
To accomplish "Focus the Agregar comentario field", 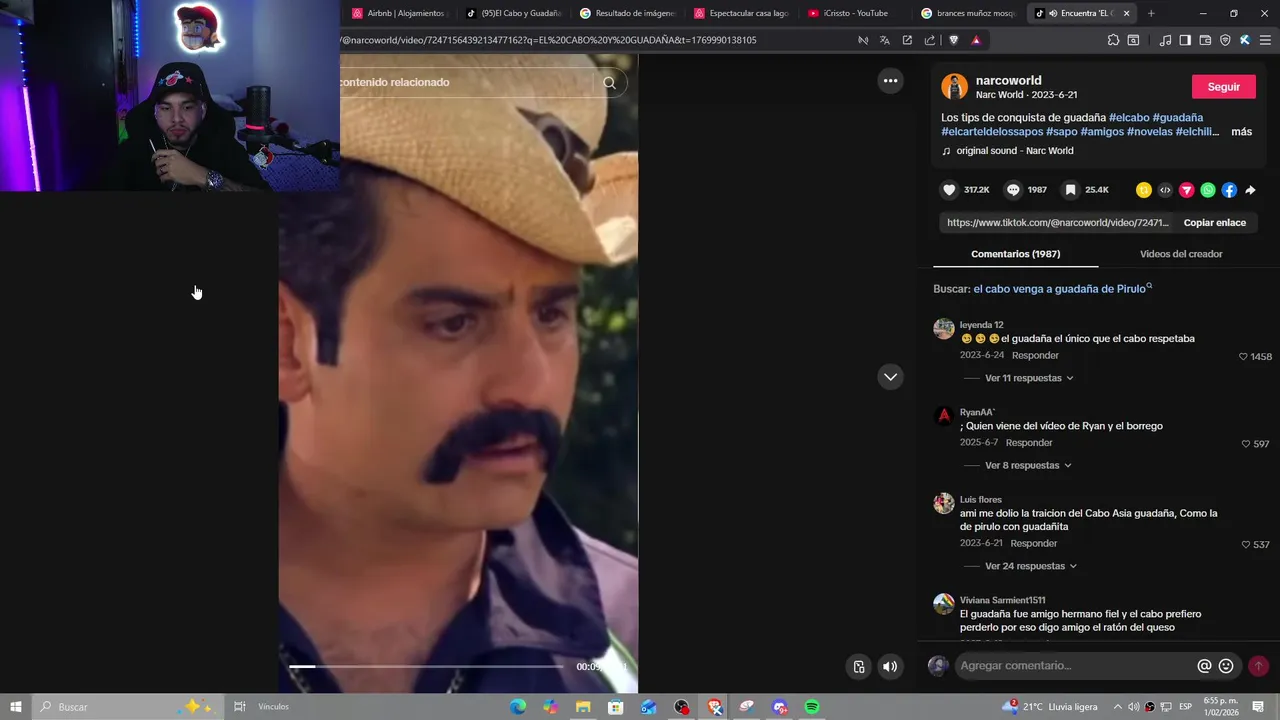I will [1073, 666].
